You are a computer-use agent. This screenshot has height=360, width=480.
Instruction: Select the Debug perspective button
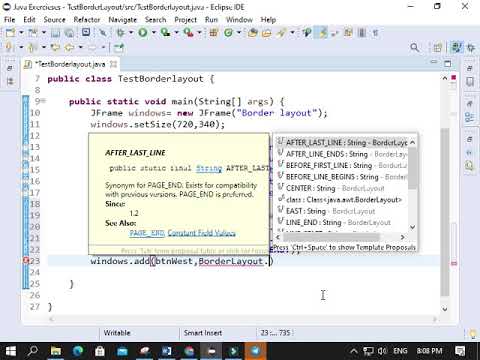(x=471, y=48)
